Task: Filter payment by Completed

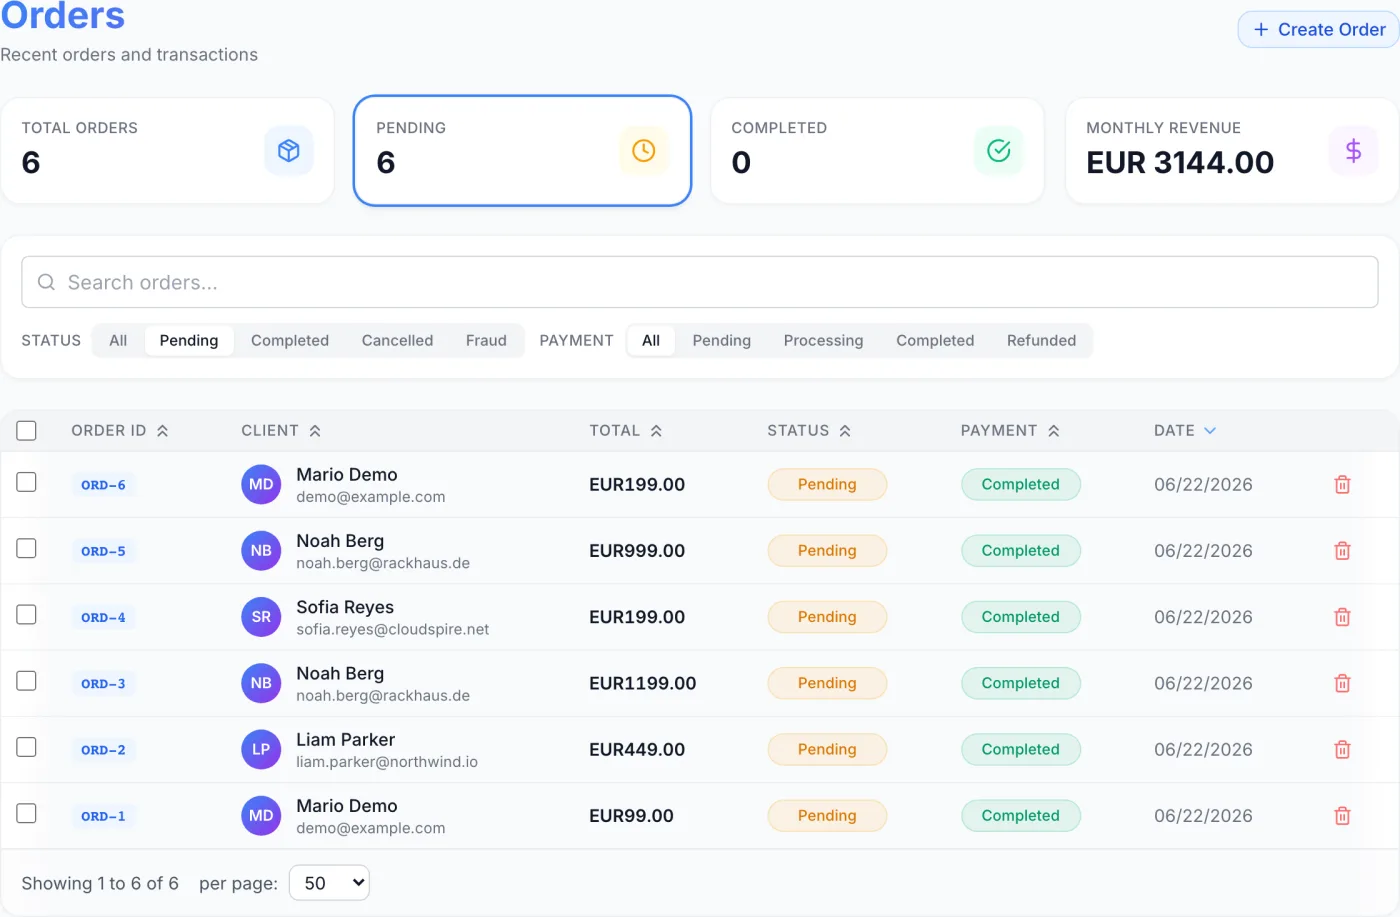Action: (x=935, y=341)
